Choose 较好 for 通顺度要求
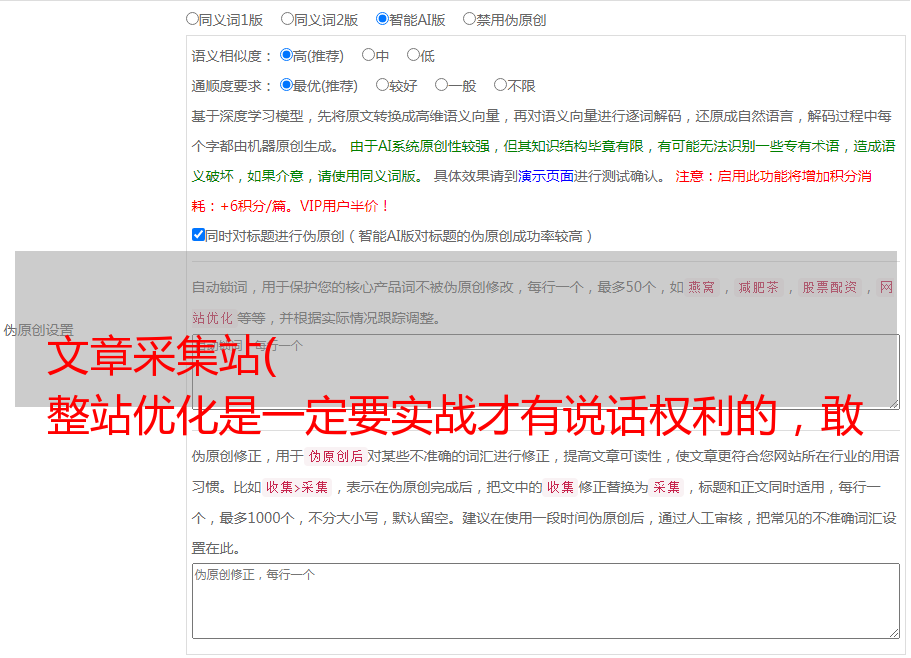Viewport: 911px width, 658px height. (382, 86)
